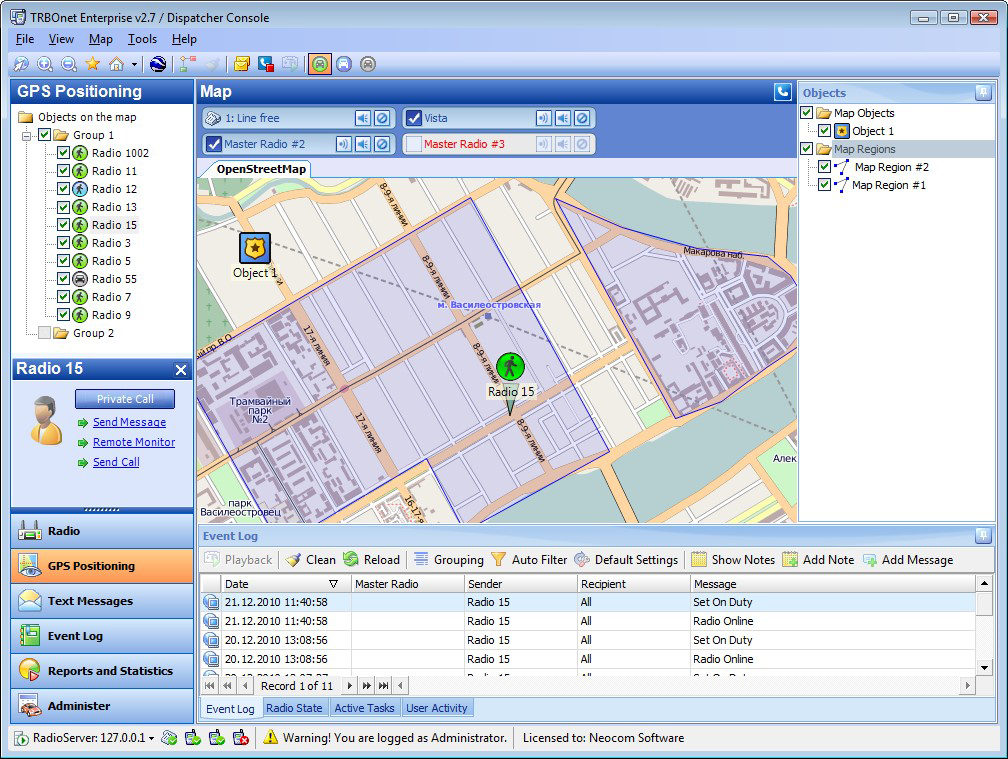Toggle the blue car filter toolbar icon

click(x=344, y=64)
